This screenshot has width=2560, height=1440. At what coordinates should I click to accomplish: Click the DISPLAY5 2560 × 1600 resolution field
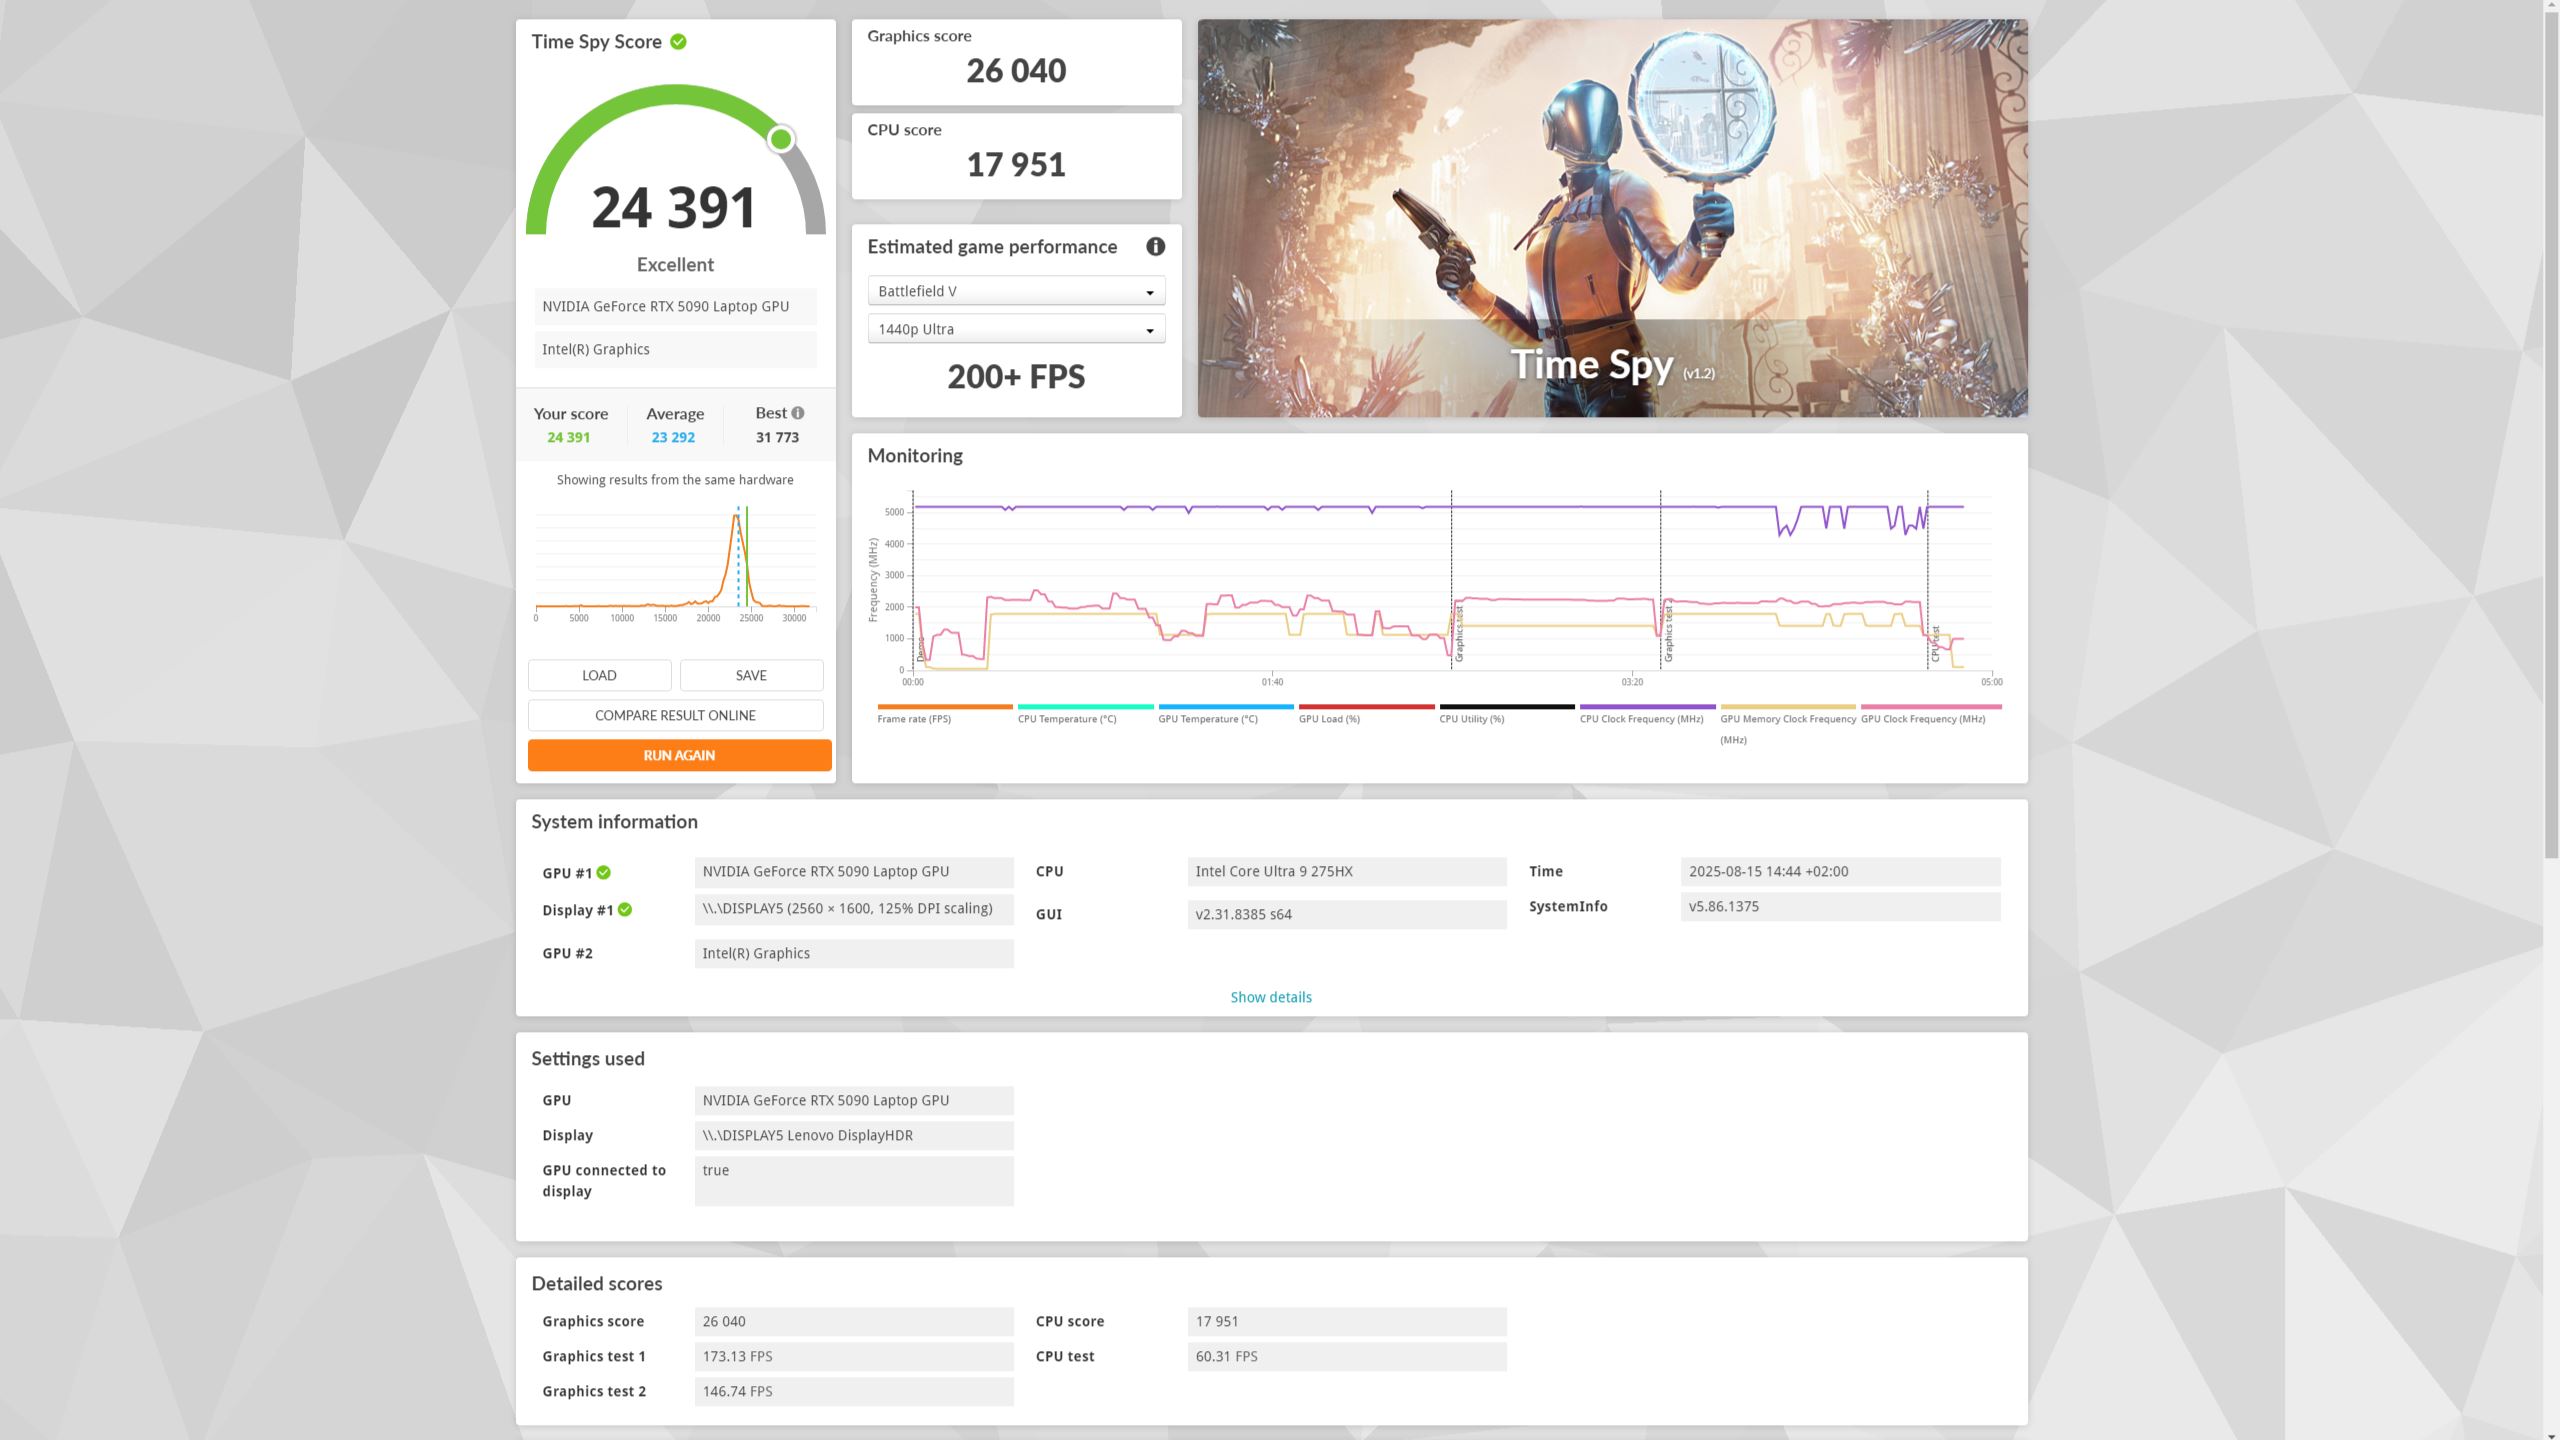pyautogui.click(x=854, y=909)
